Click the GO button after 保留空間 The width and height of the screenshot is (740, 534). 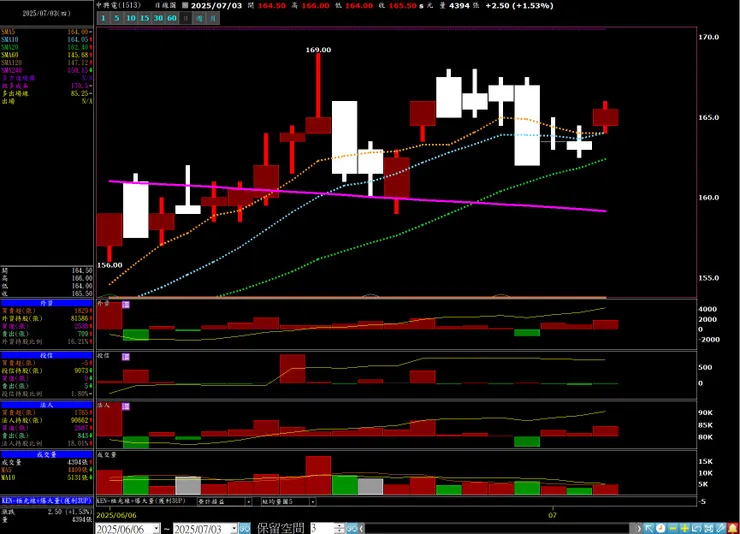coord(352,529)
